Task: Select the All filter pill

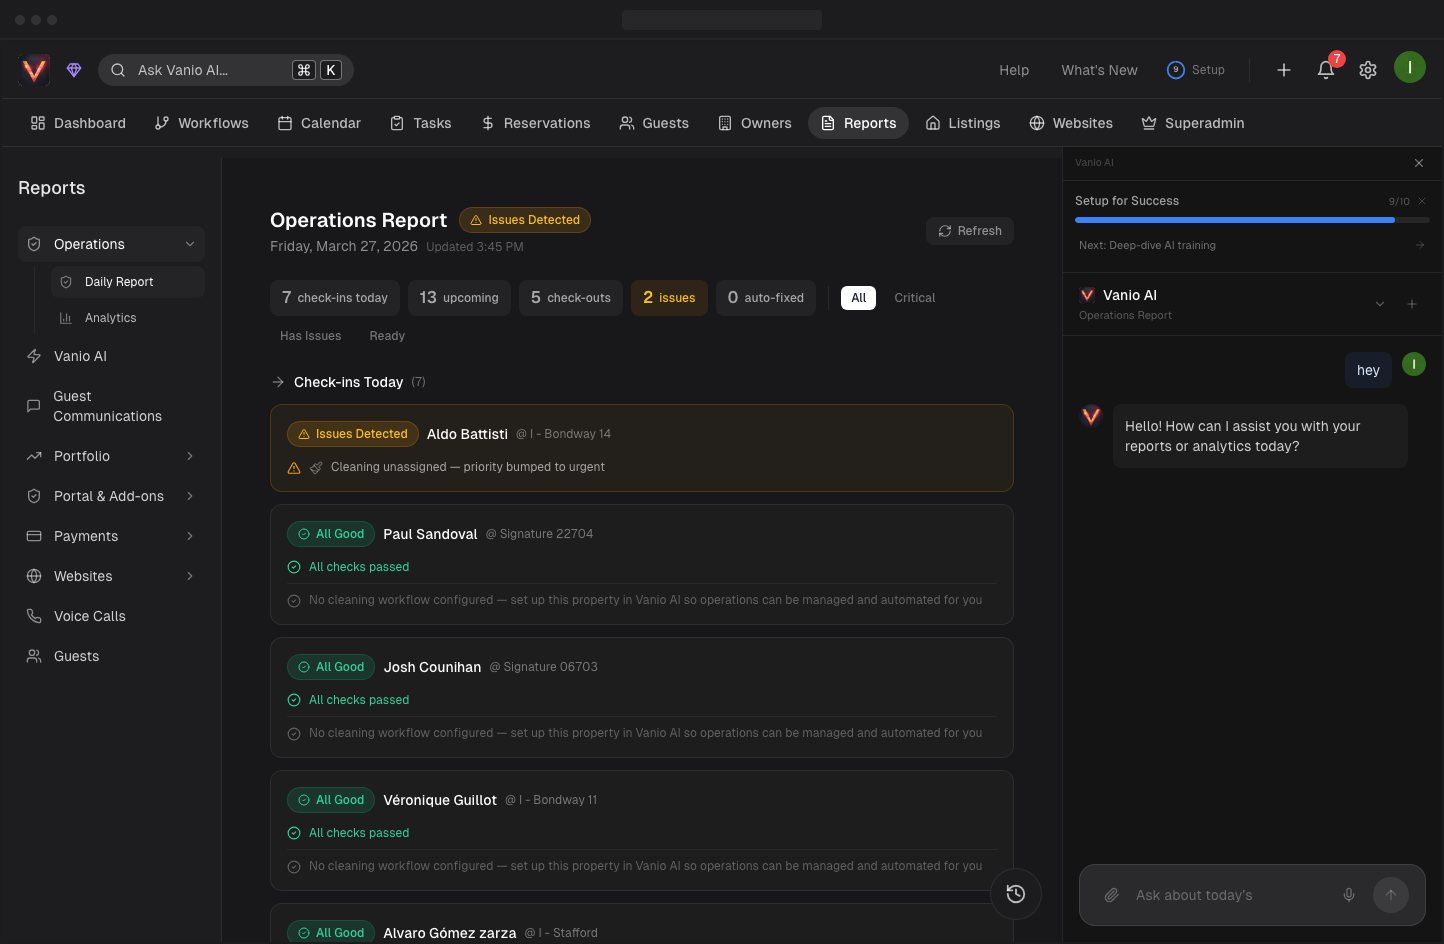Action: 858,298
